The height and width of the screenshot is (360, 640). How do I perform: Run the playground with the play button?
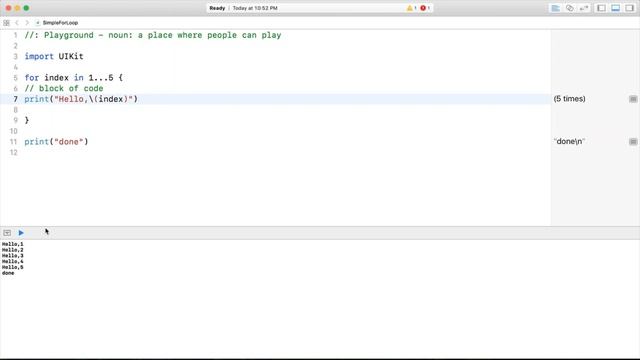[x=21, y=233]
